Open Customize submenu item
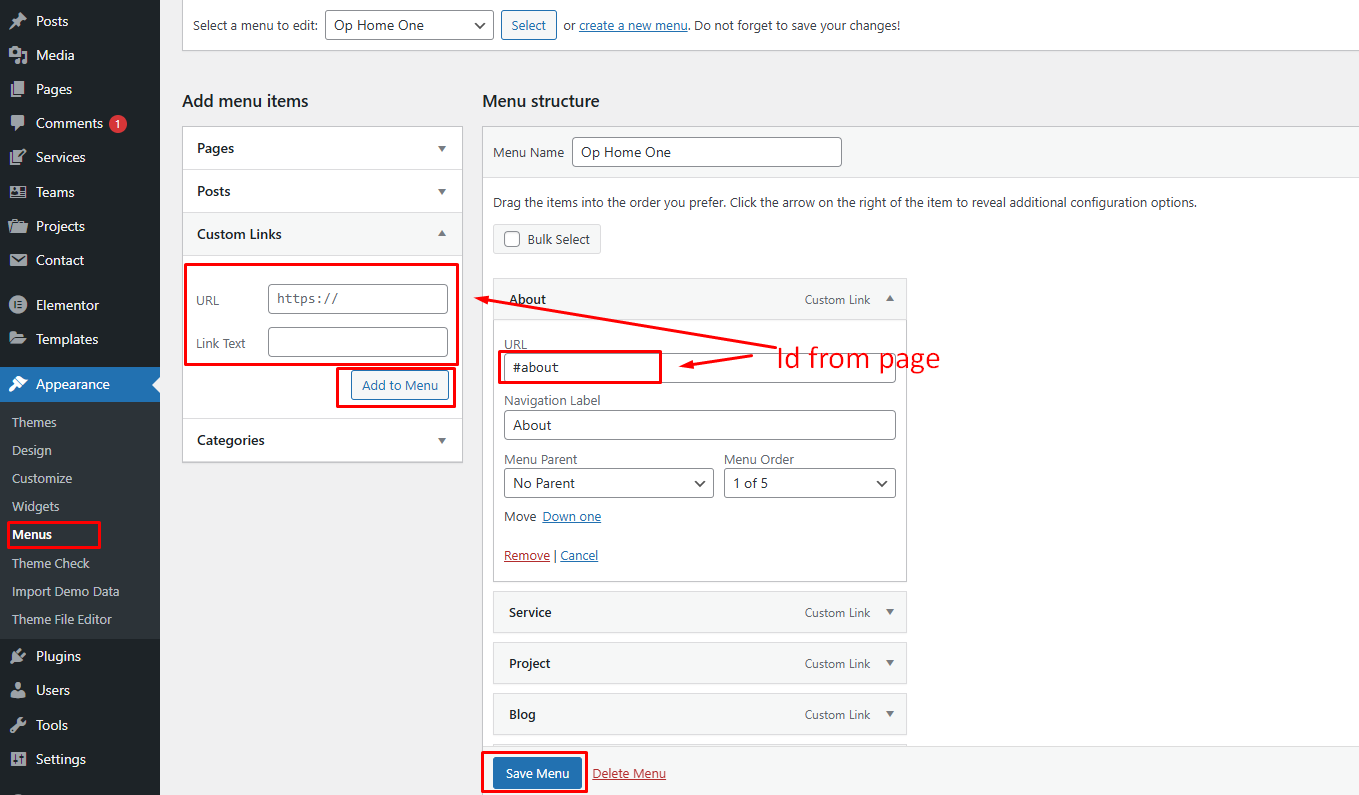 [x=42, y=478]
